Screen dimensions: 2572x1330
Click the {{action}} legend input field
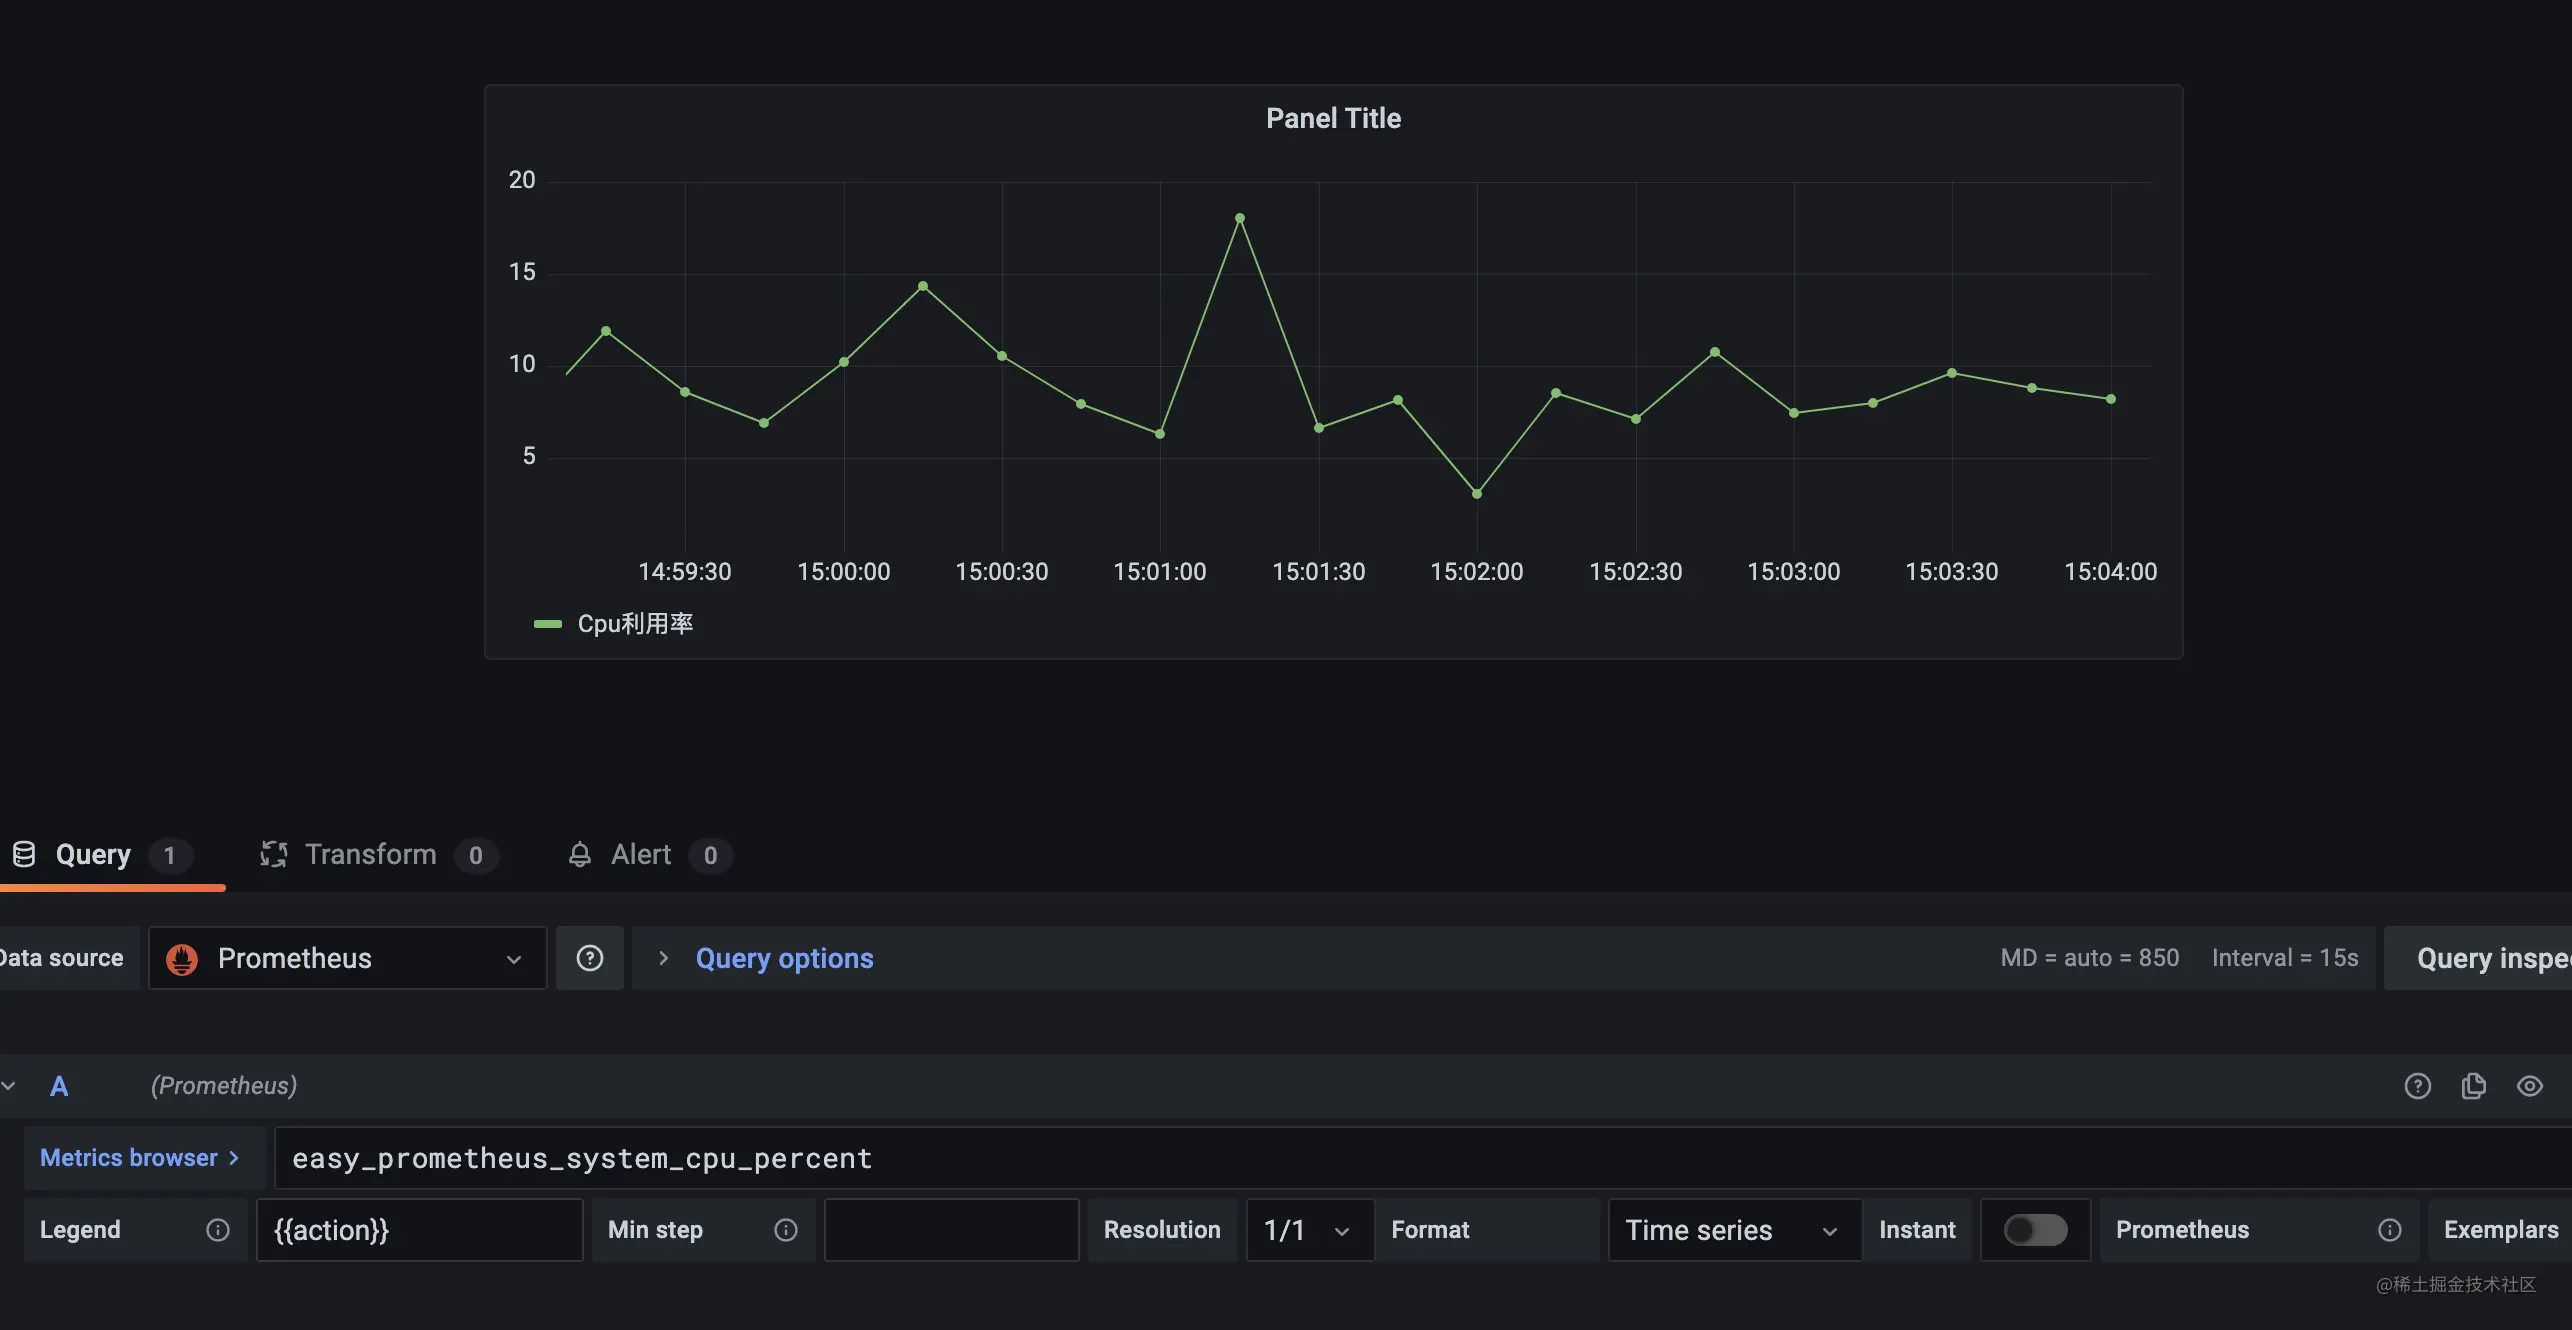(420, 1230)
